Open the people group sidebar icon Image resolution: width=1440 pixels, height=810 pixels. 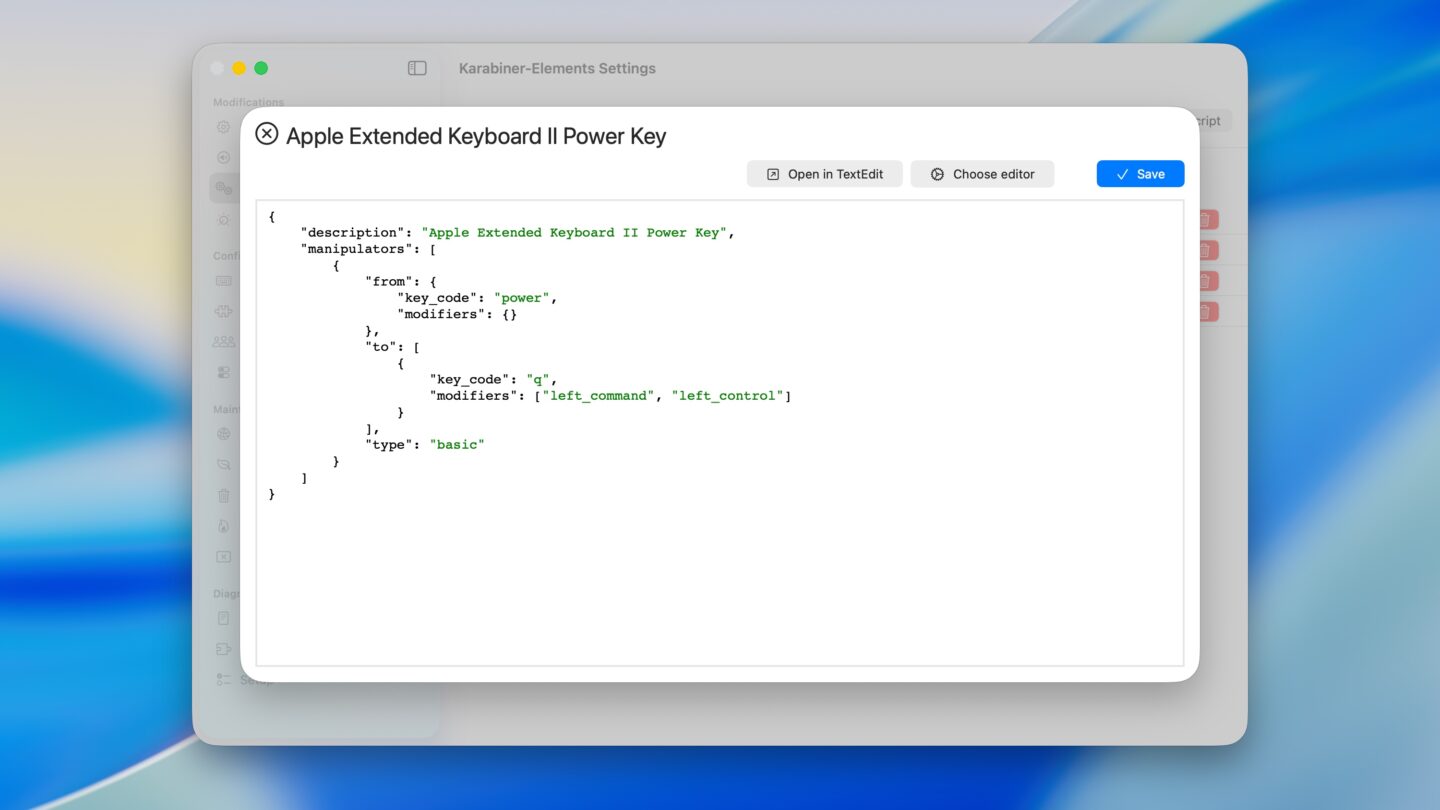click(x=224, y=341)
